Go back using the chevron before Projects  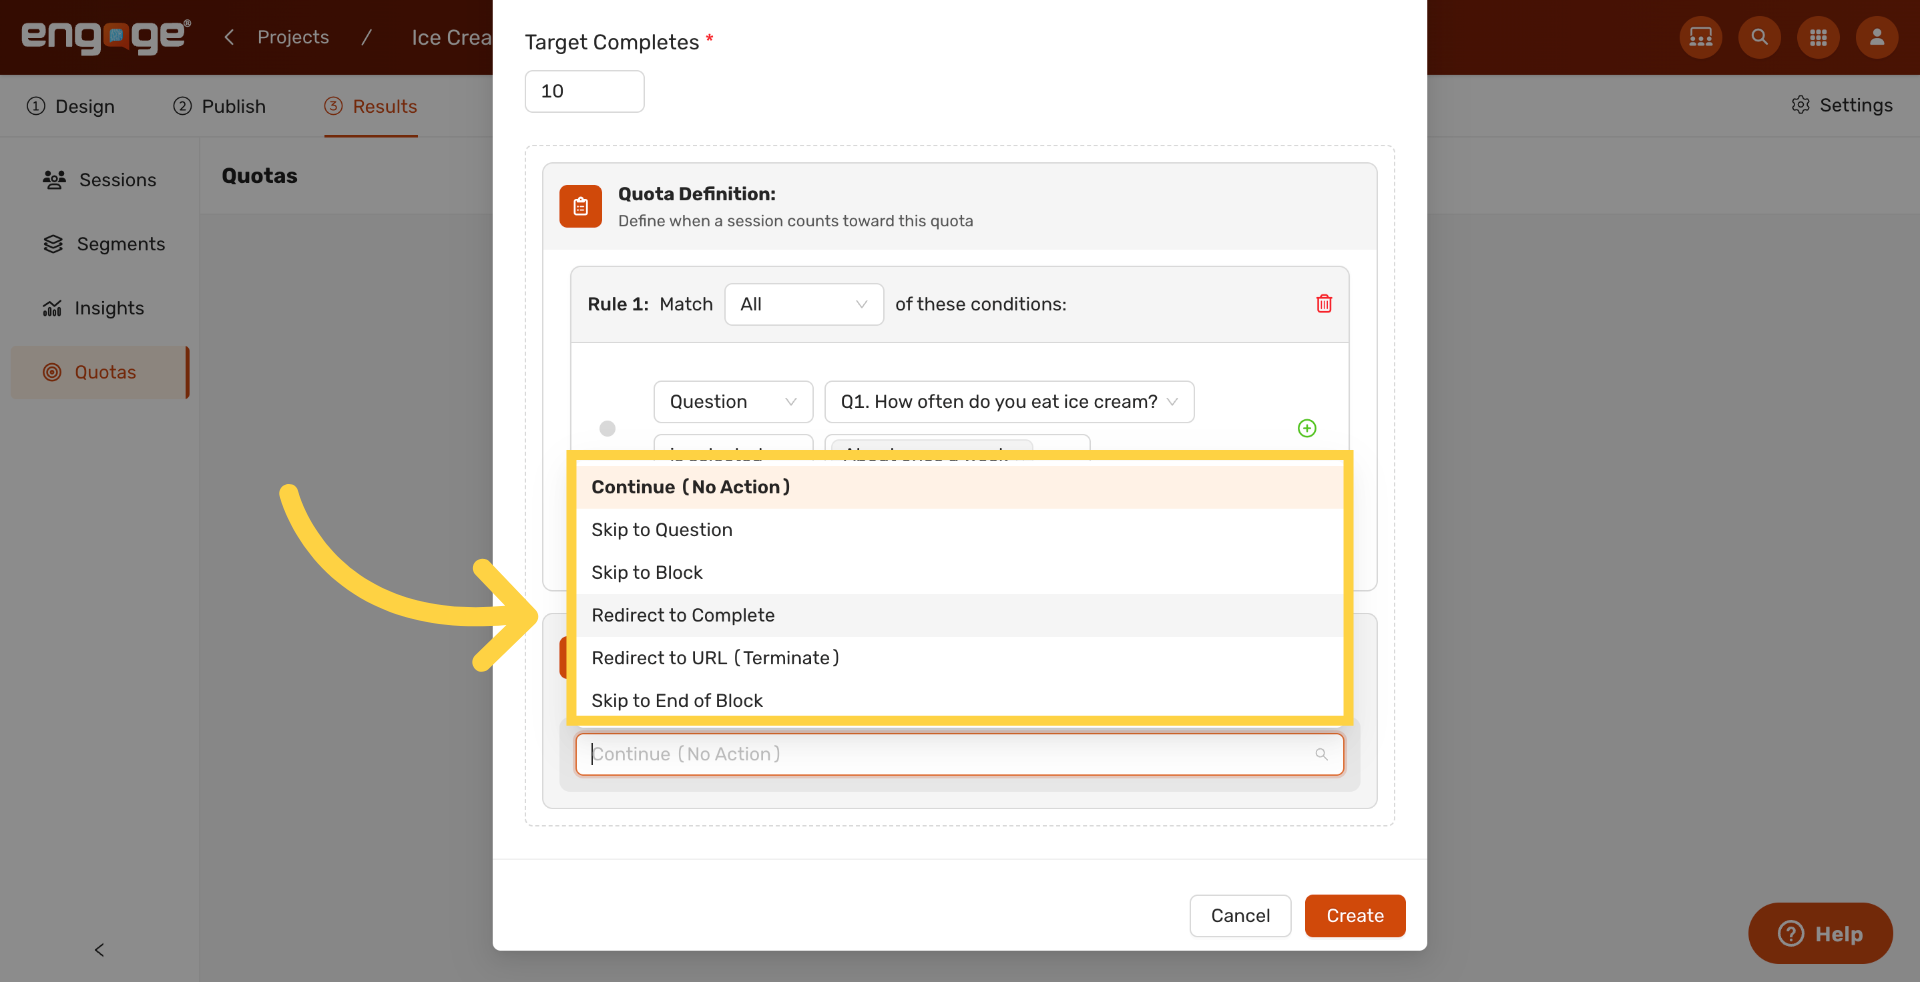[229, 37]
